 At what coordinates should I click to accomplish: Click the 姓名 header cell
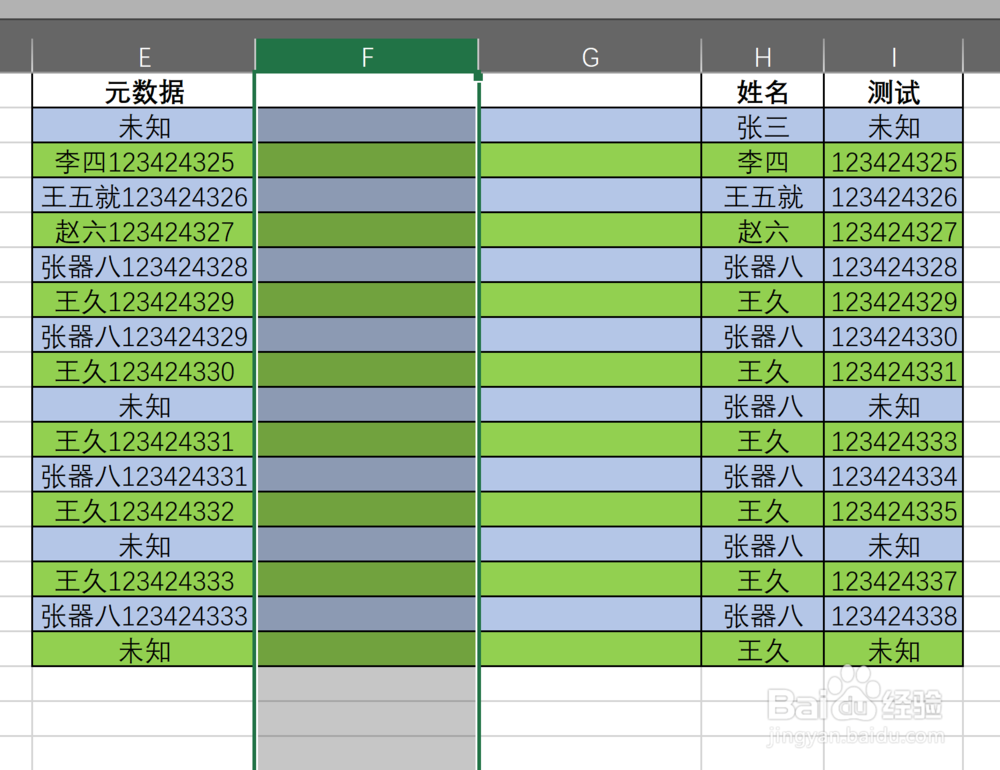762,91
